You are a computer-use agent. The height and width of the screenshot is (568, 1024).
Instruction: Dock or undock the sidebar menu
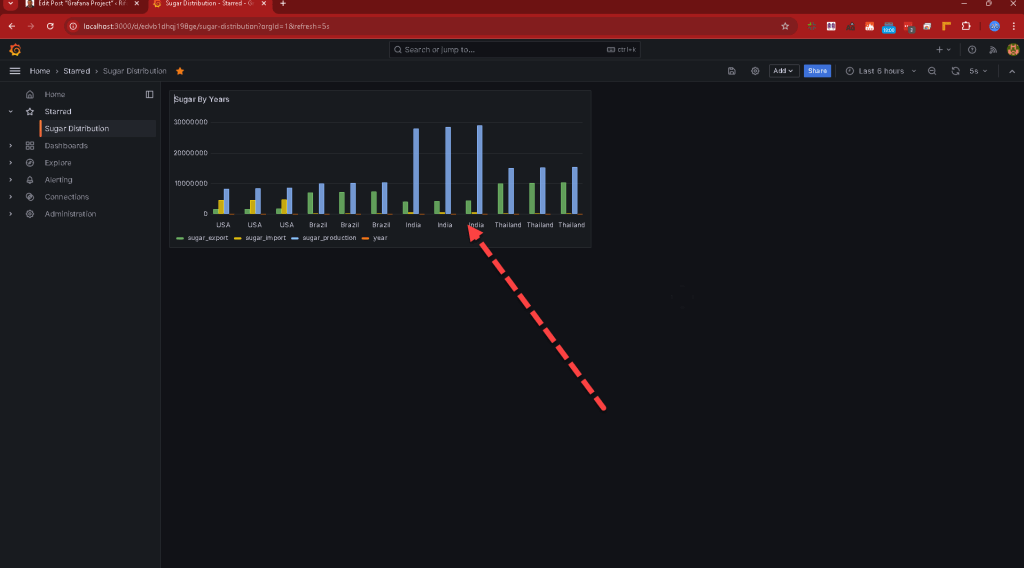click(150, 95)
